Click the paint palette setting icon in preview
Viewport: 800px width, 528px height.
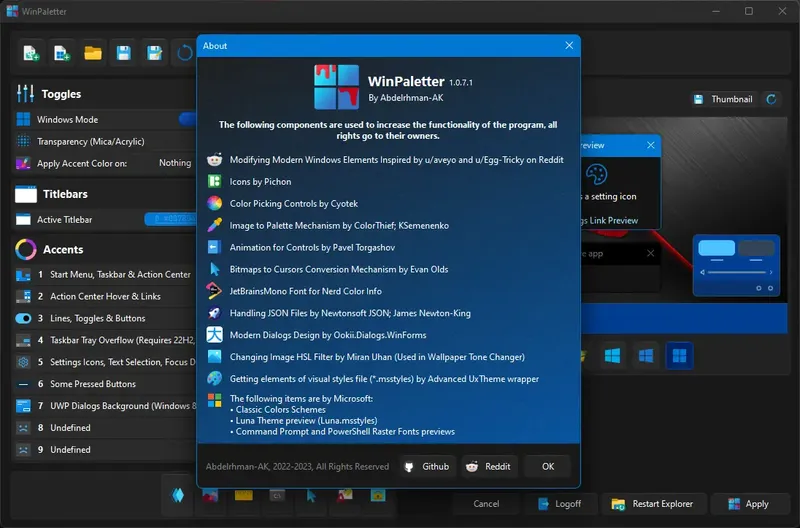point(596,174)
